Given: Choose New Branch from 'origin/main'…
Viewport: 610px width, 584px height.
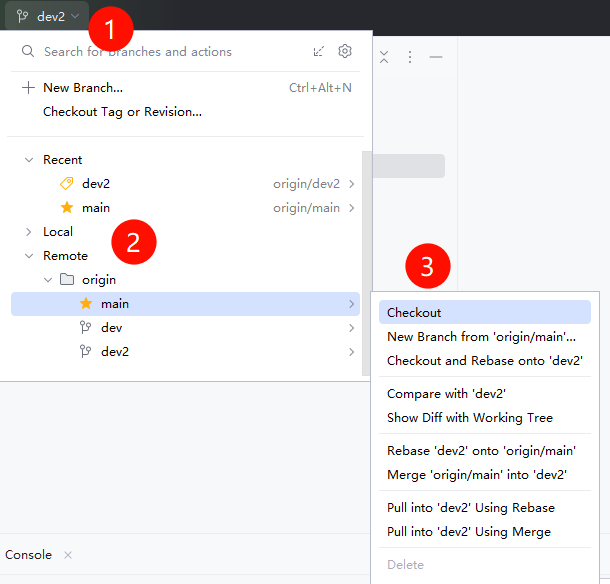Looking at the screenshot, I should (x=485, y=337).
